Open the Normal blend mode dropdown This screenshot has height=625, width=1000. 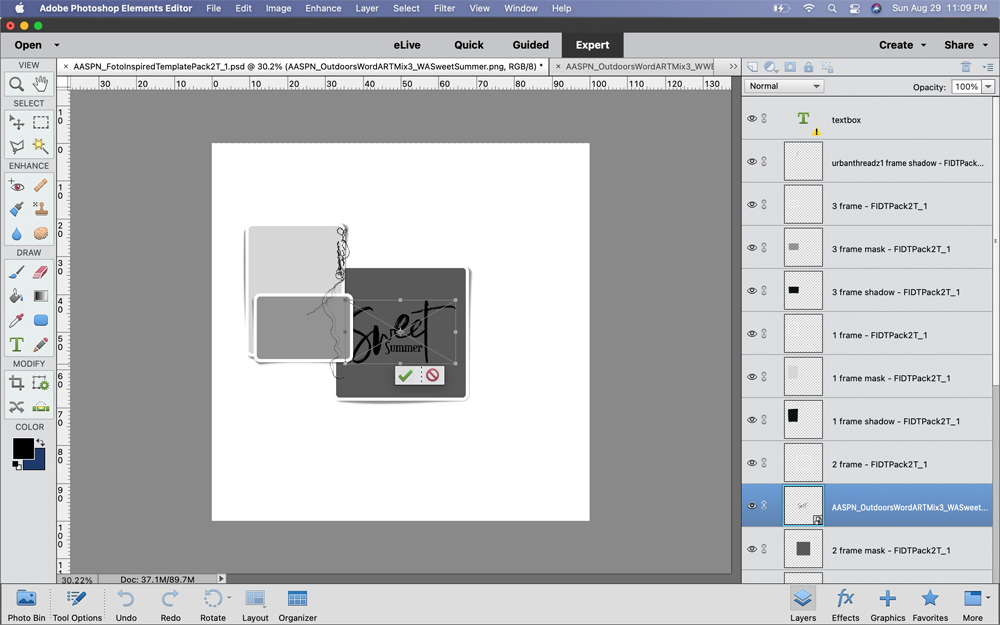(784, 86)
